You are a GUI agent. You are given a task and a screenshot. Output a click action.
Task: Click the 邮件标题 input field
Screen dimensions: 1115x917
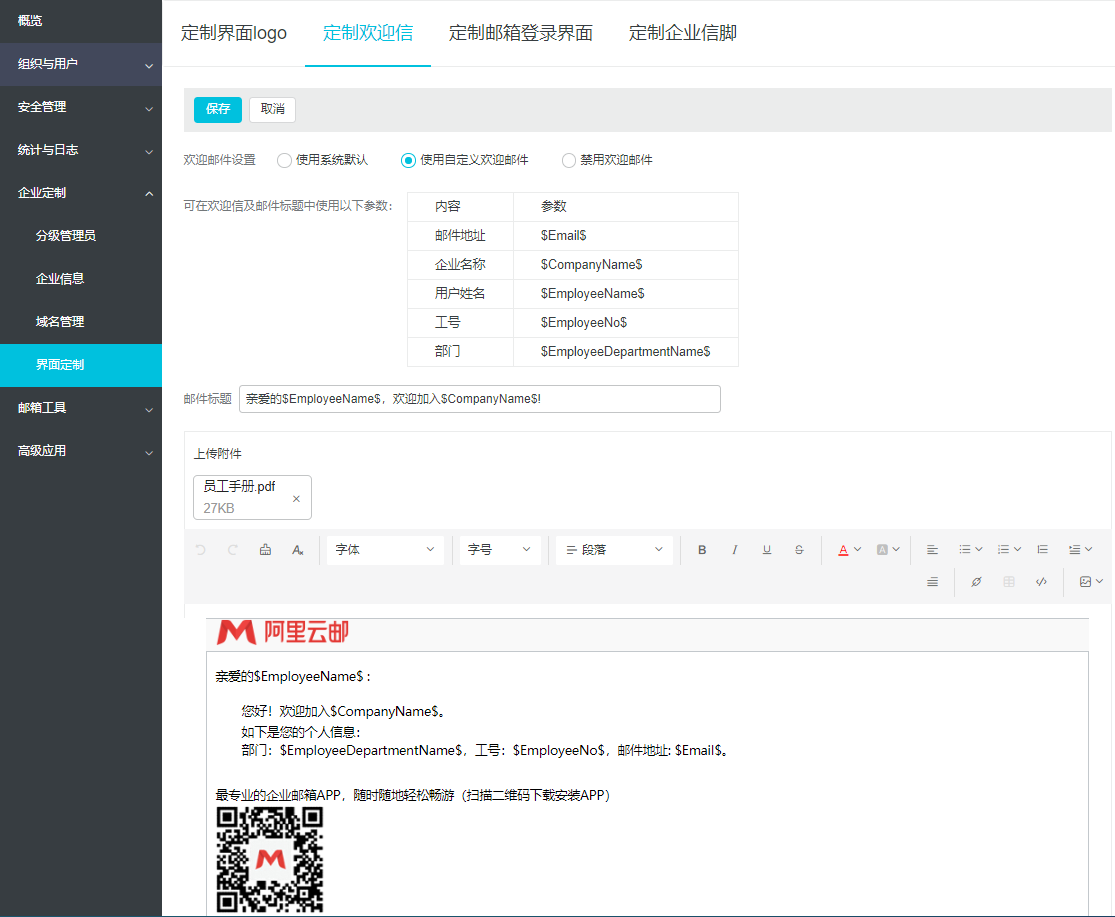(x=479, y=399)
